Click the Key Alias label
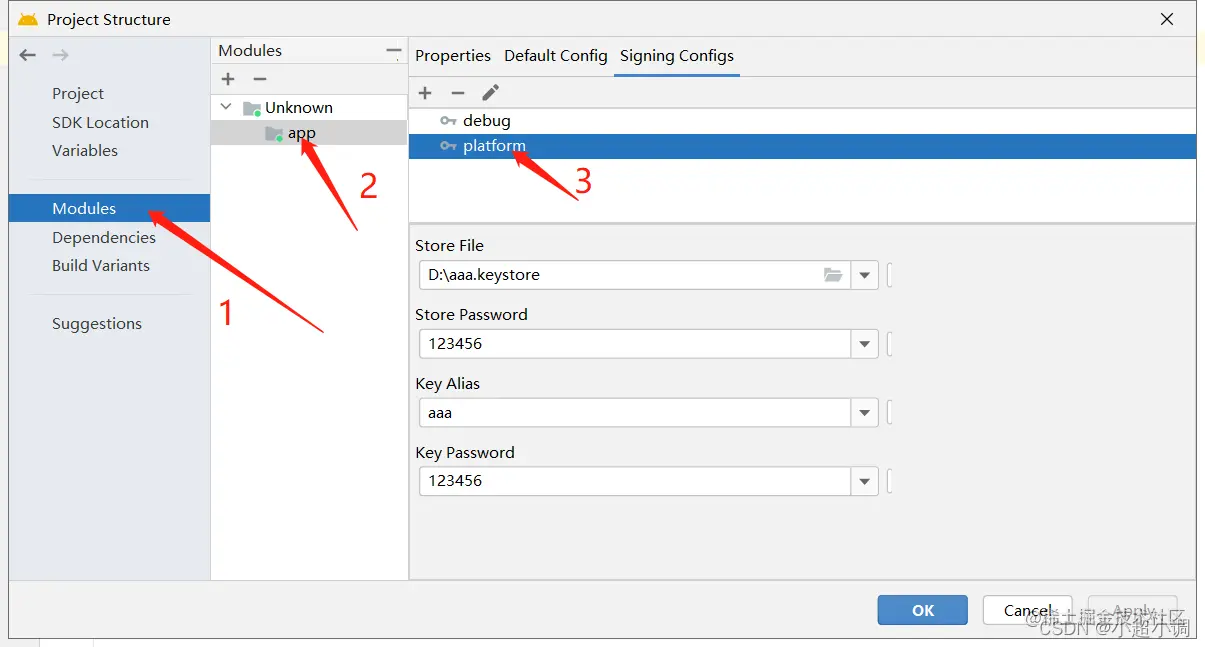Viewport: 1205px width, 647px height. click(447, 384)
